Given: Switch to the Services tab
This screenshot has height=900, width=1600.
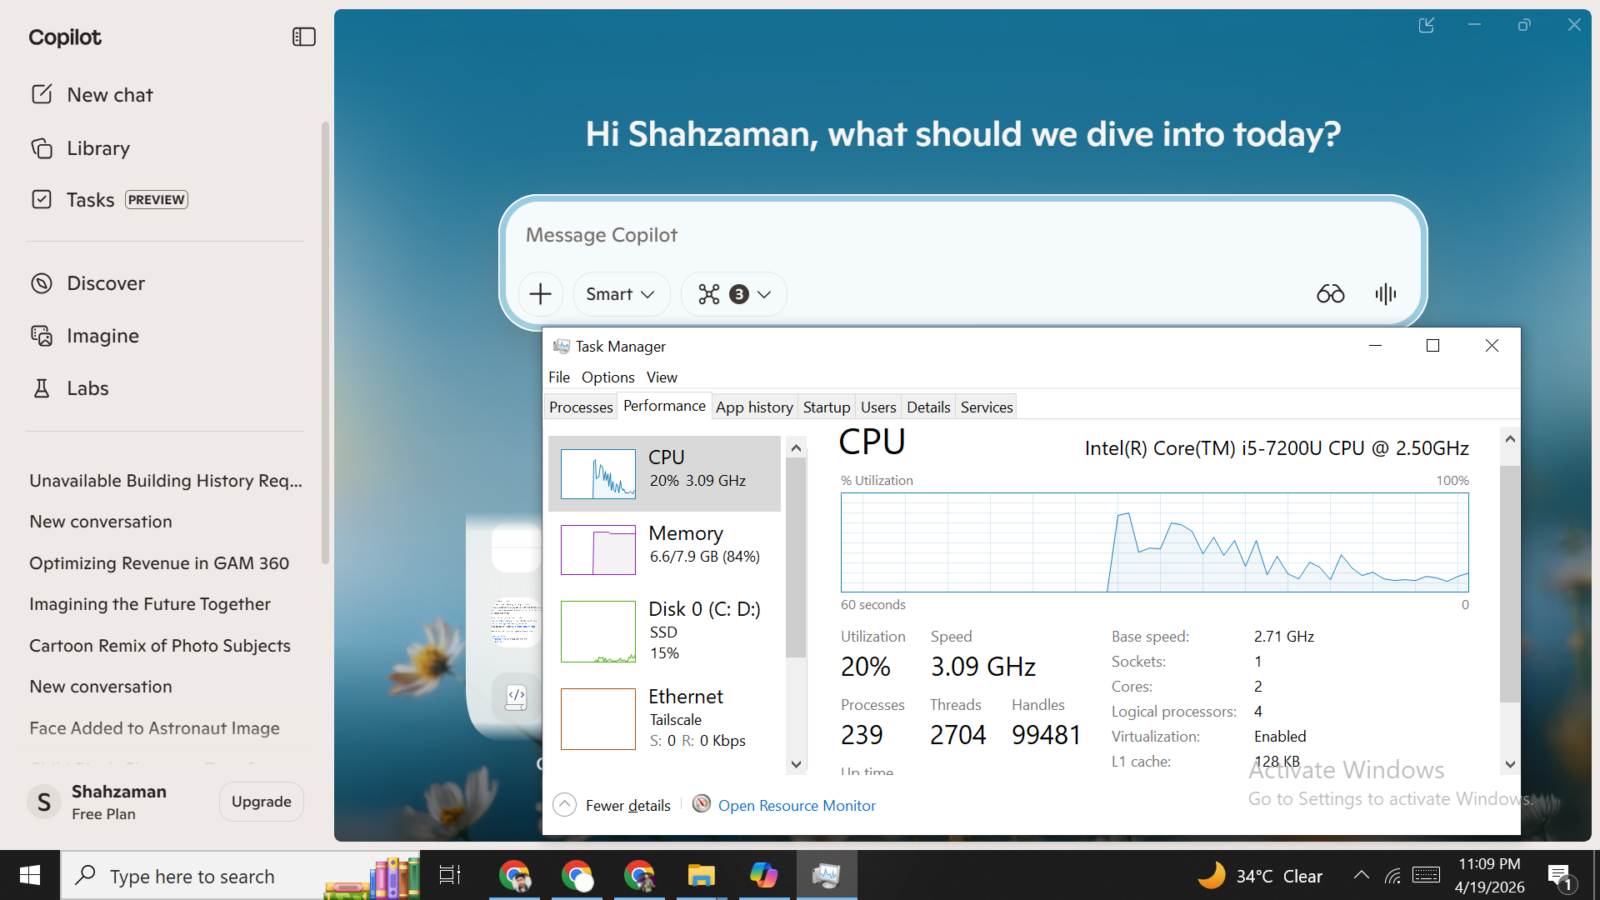Looking at the screenshot, I should point(987,407).
